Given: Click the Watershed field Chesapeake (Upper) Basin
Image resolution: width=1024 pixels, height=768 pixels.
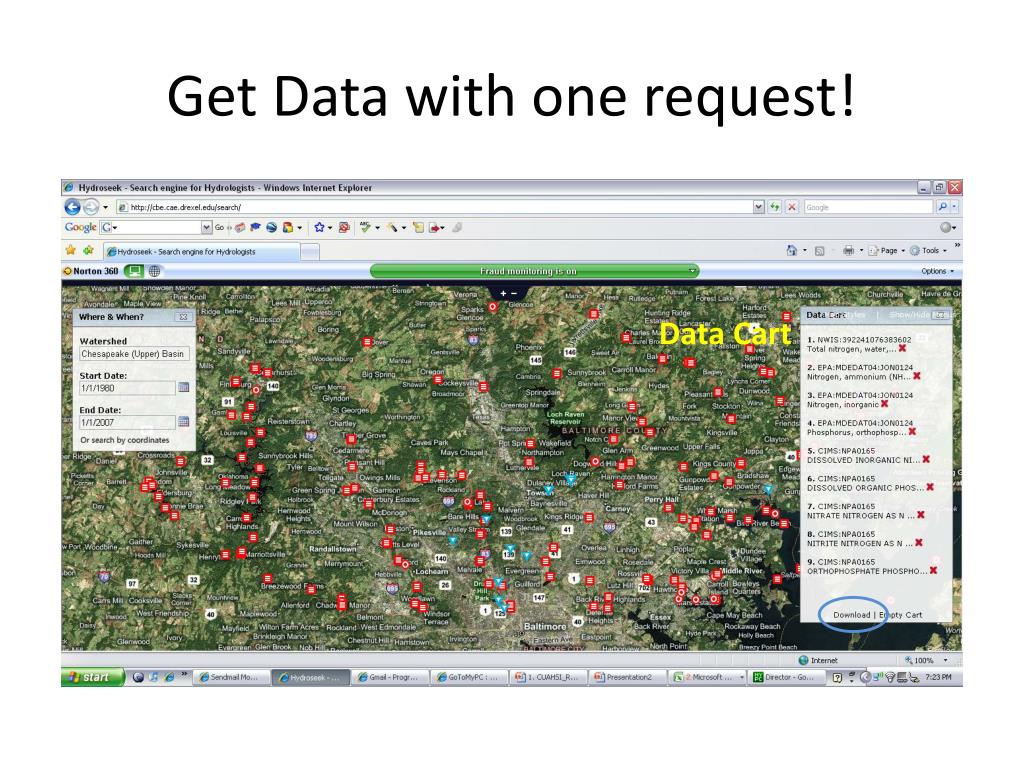Looking at the screenshot, I should click(134, 354).
